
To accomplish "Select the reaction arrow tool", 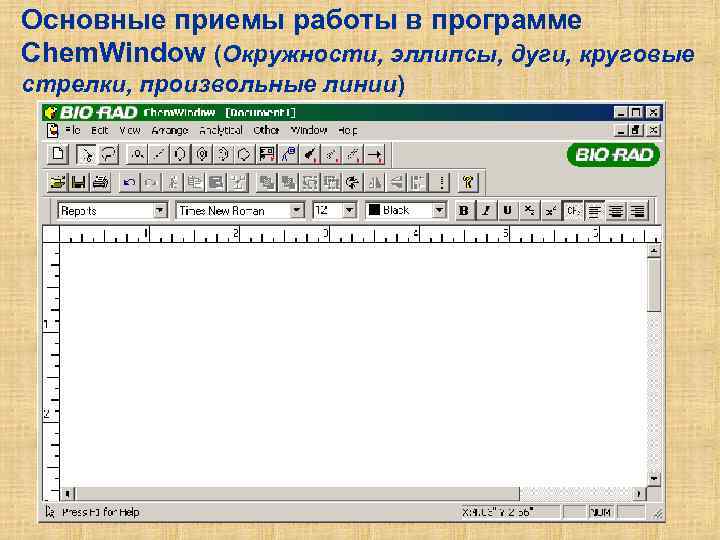I will 375,154.
